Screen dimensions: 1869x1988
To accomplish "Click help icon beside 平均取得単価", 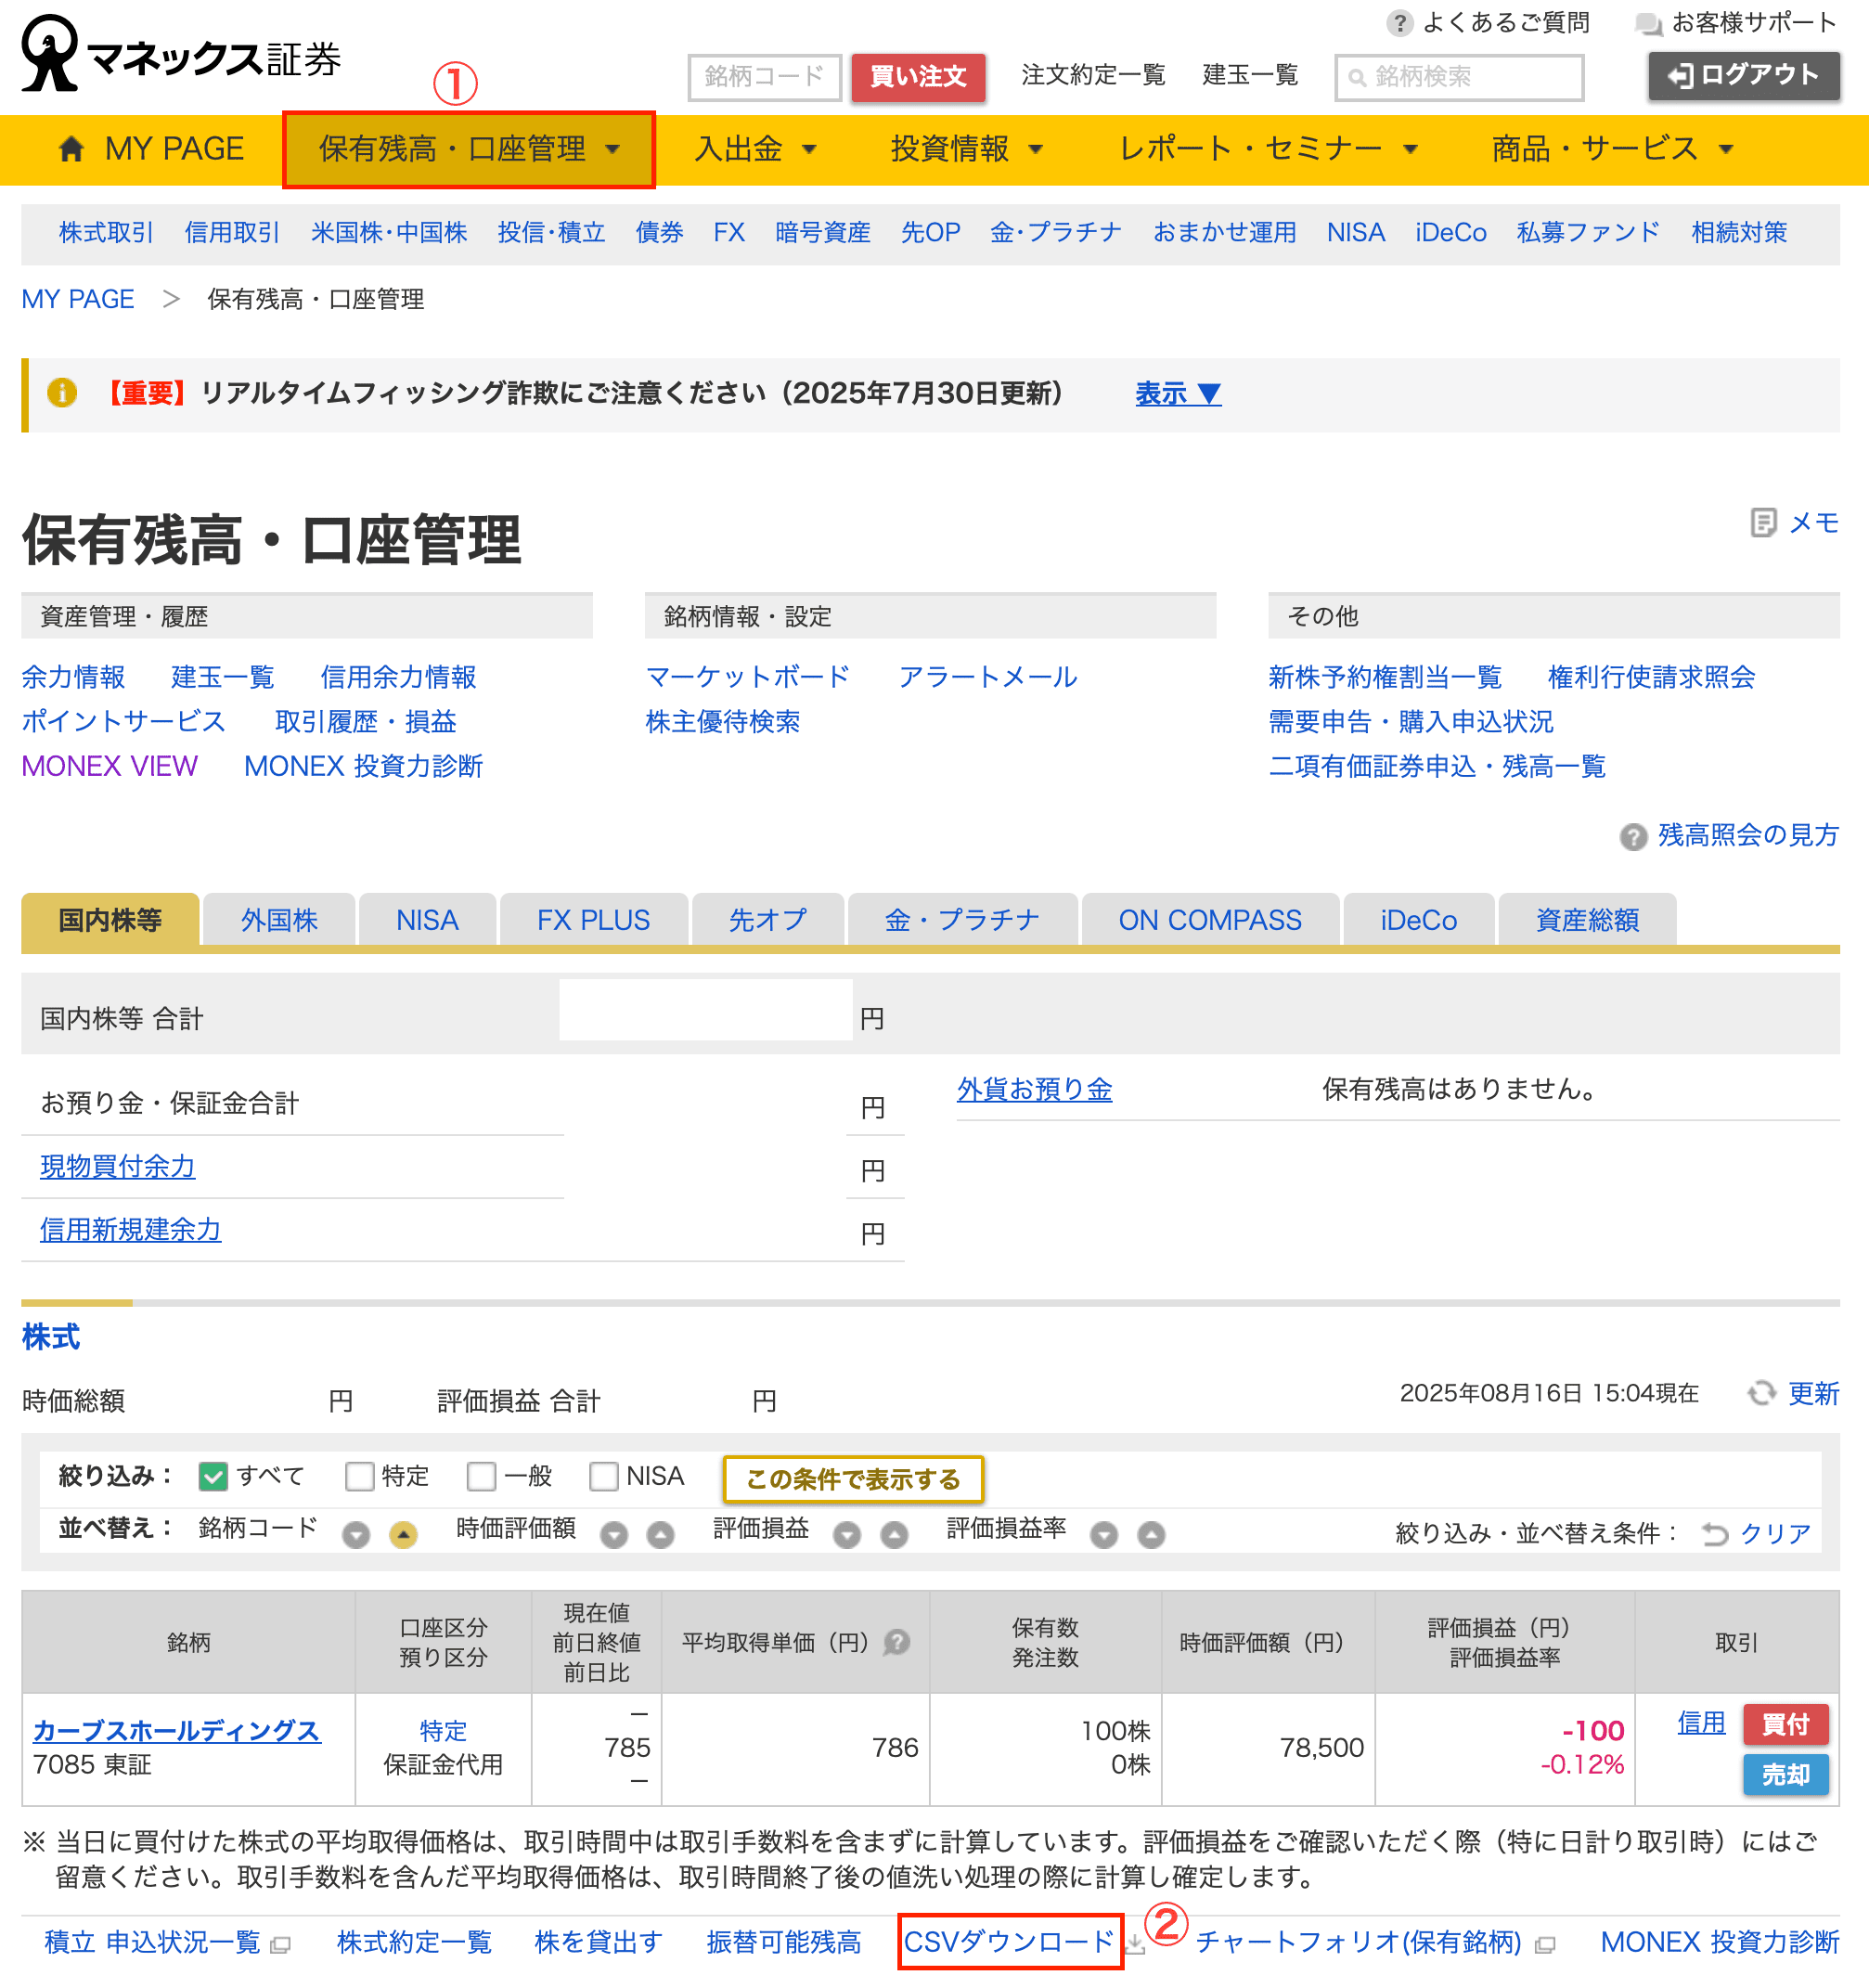I will pos(897,1642).
